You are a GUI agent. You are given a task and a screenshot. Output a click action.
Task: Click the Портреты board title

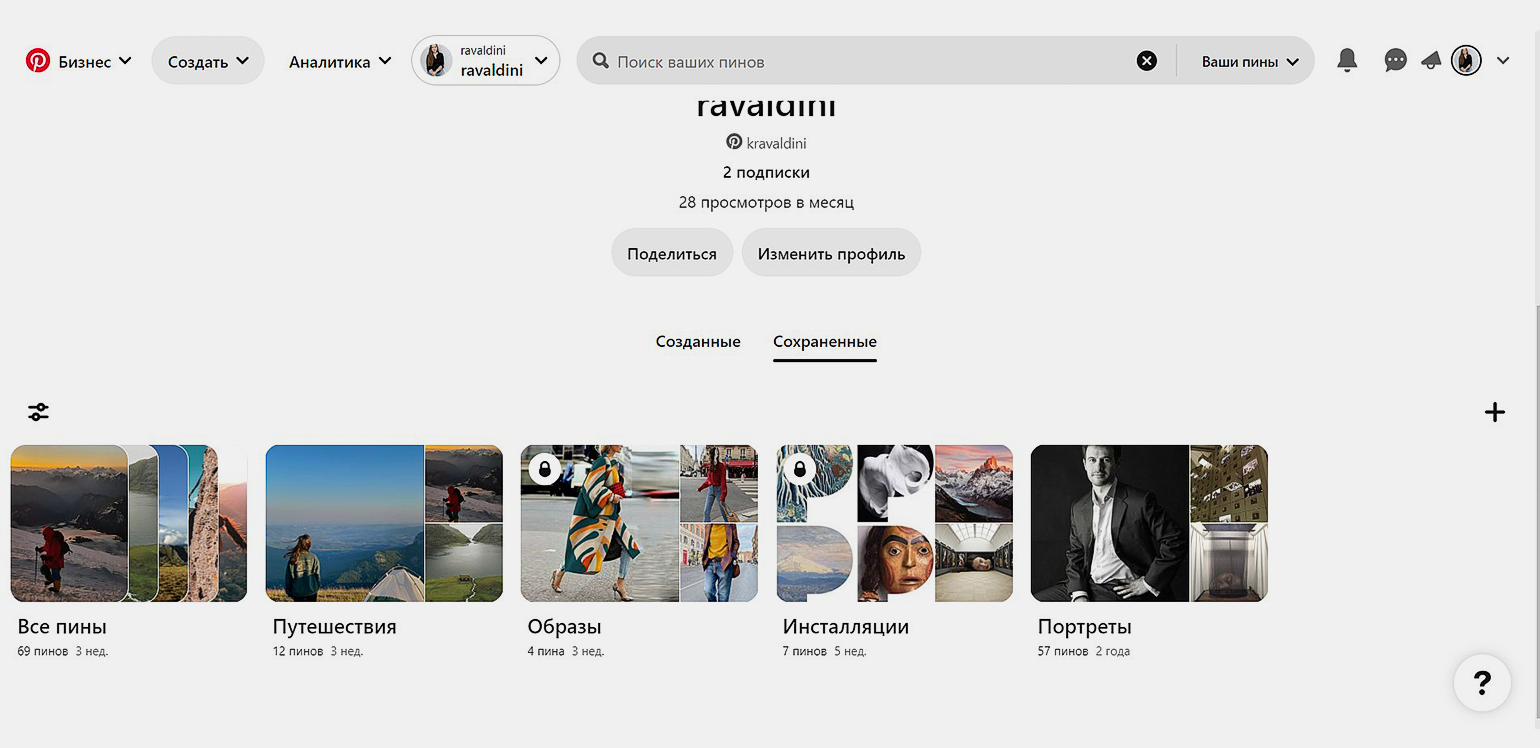(x=1085, y=627)
